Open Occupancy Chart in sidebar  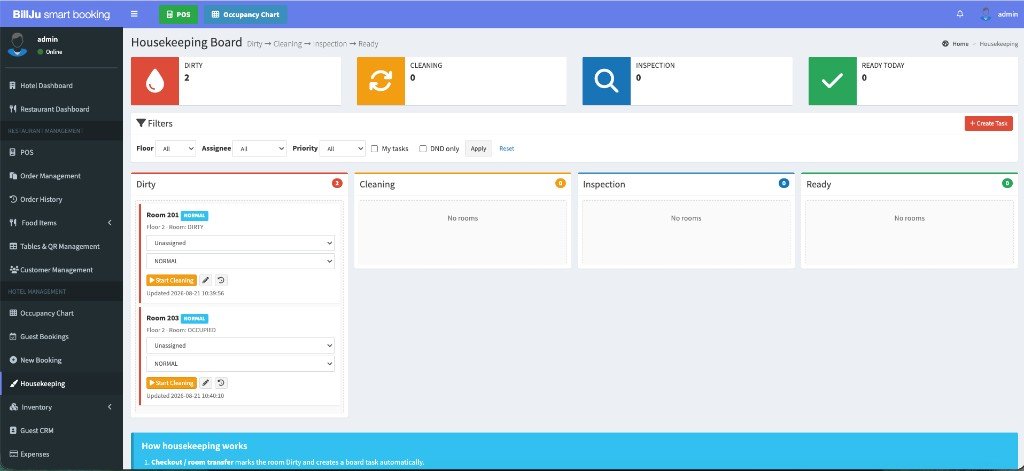tap(61, 313)
